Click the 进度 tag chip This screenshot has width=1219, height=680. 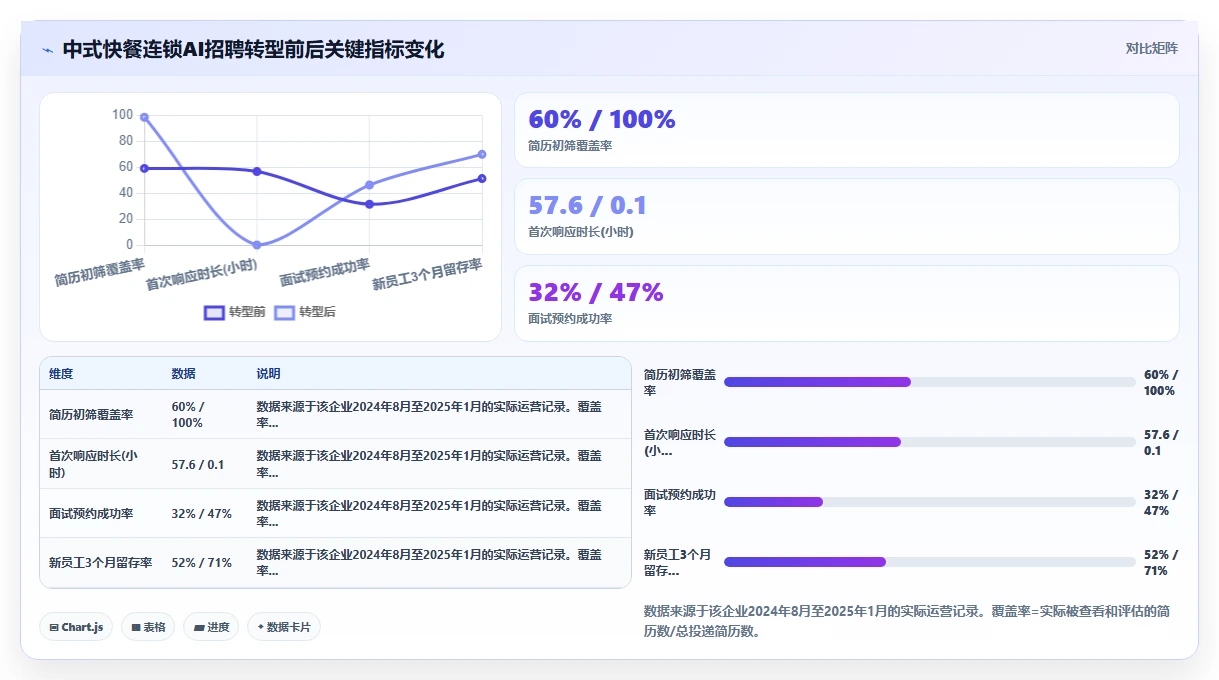click(211, 627)
